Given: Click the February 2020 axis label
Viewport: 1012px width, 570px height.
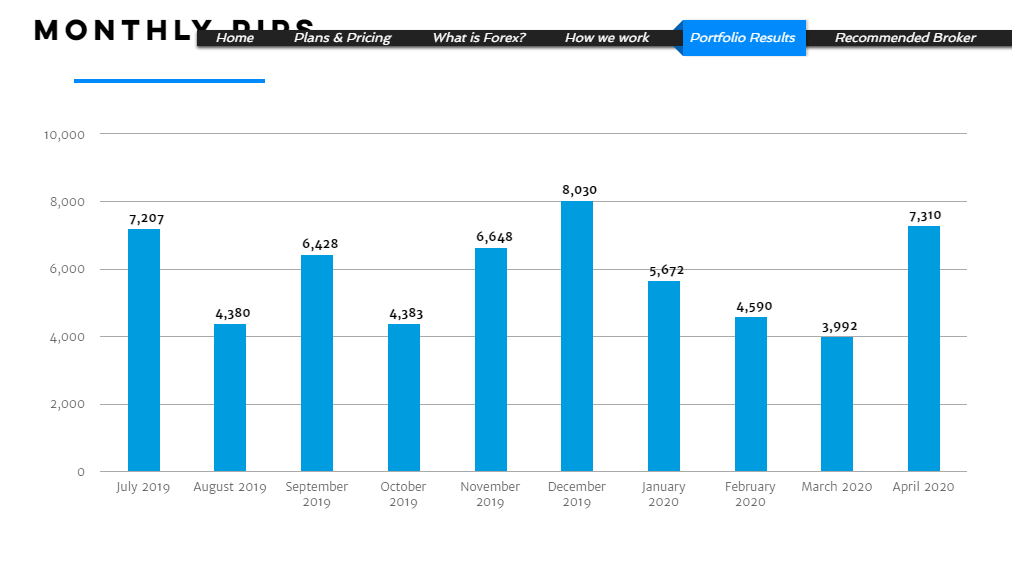Looking at the screenshot, I should (750, 494).
